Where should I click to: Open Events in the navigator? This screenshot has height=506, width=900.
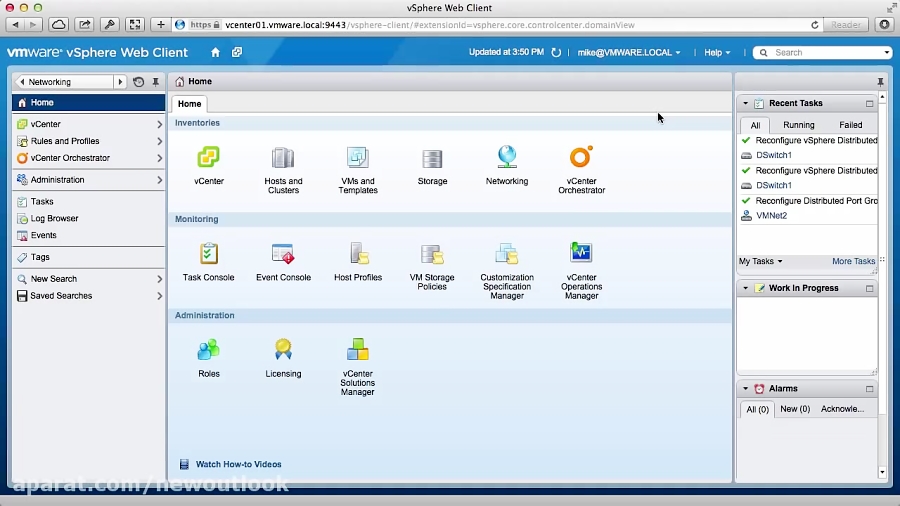coord(88,235)
